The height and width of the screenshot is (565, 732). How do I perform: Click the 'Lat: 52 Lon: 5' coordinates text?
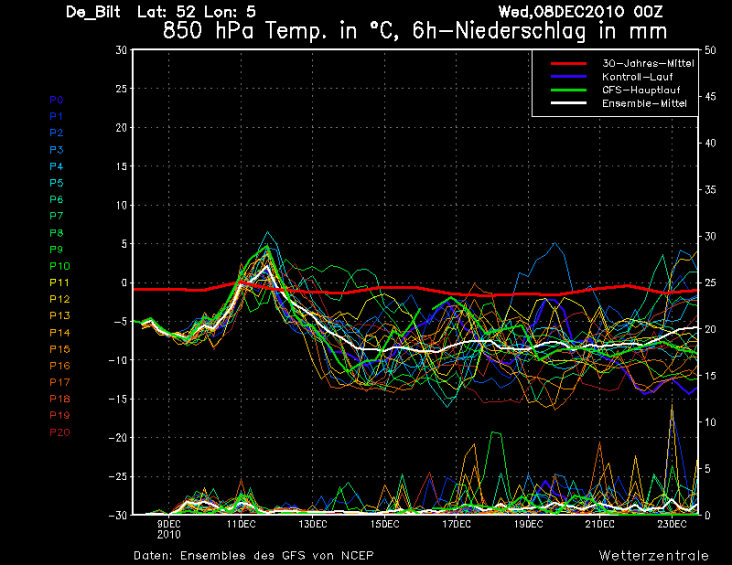[197, 12]
